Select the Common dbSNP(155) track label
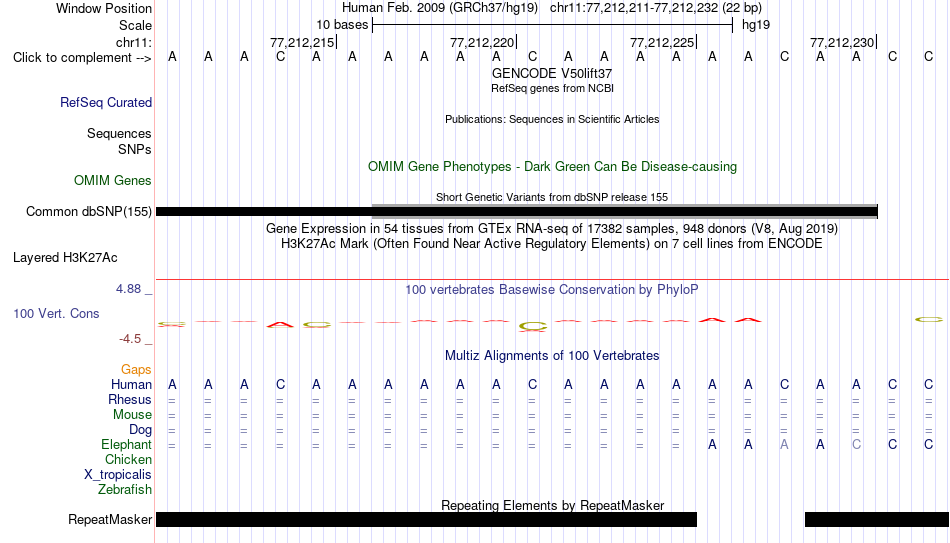 click(x=89, y=212)
